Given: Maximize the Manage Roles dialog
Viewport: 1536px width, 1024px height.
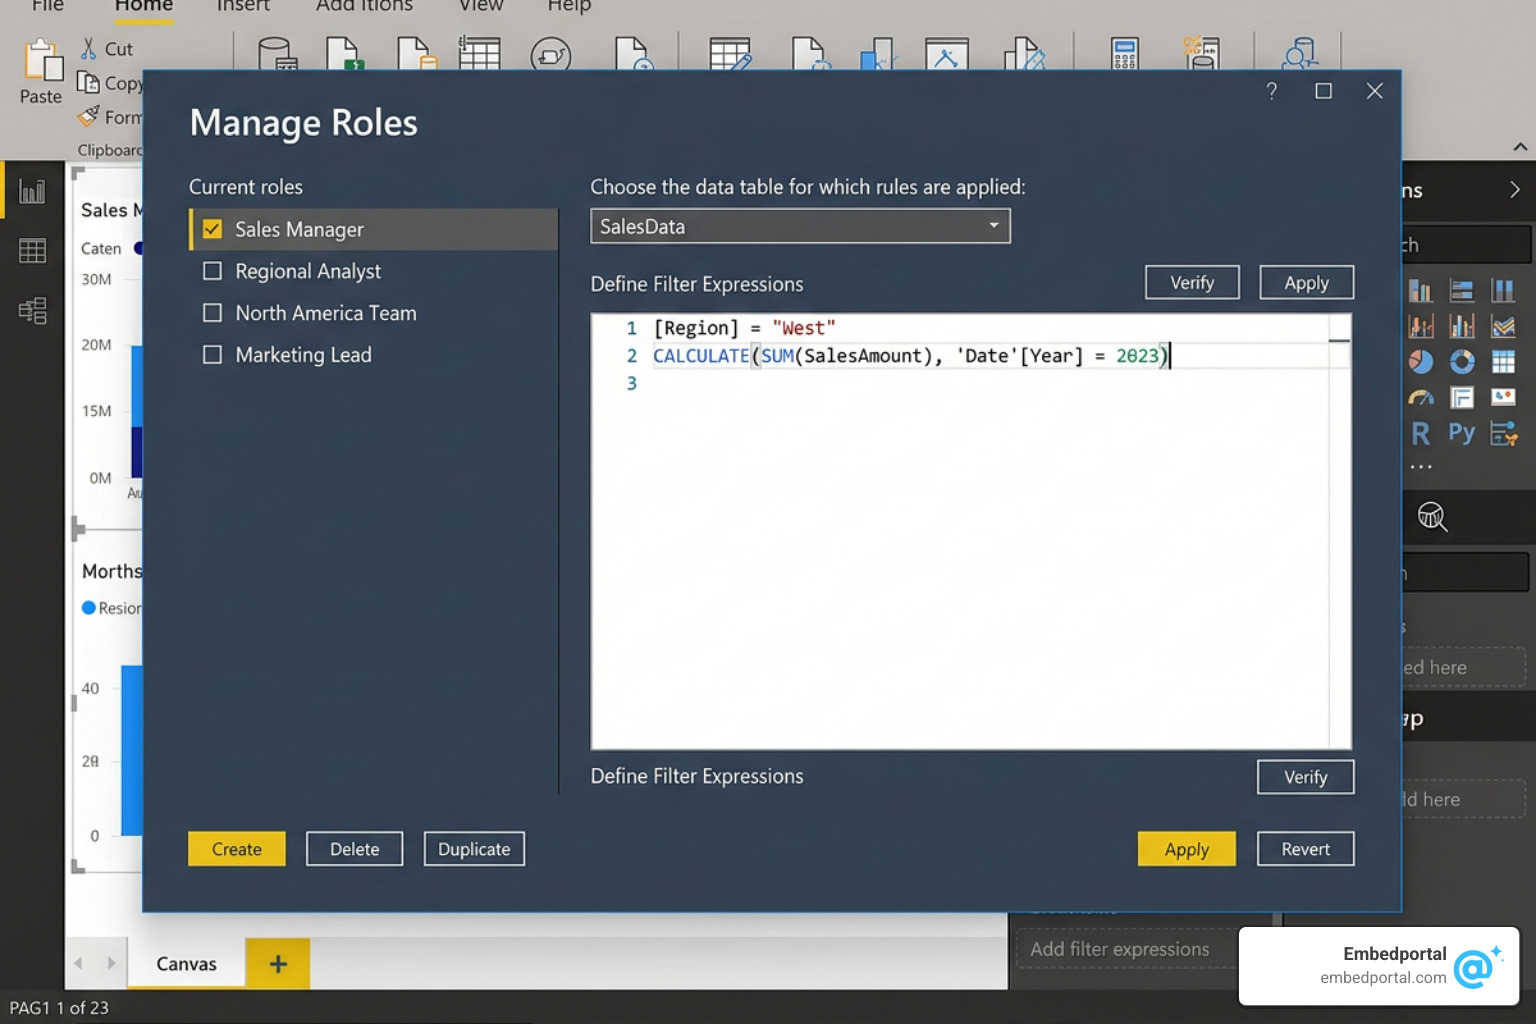Looking at the screenshot, I should click(x=1323, y=91).
